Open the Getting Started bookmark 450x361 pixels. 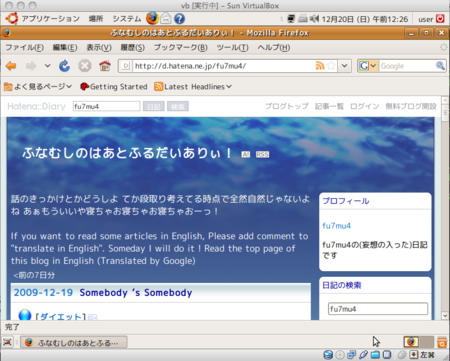(x=114, y=87)
